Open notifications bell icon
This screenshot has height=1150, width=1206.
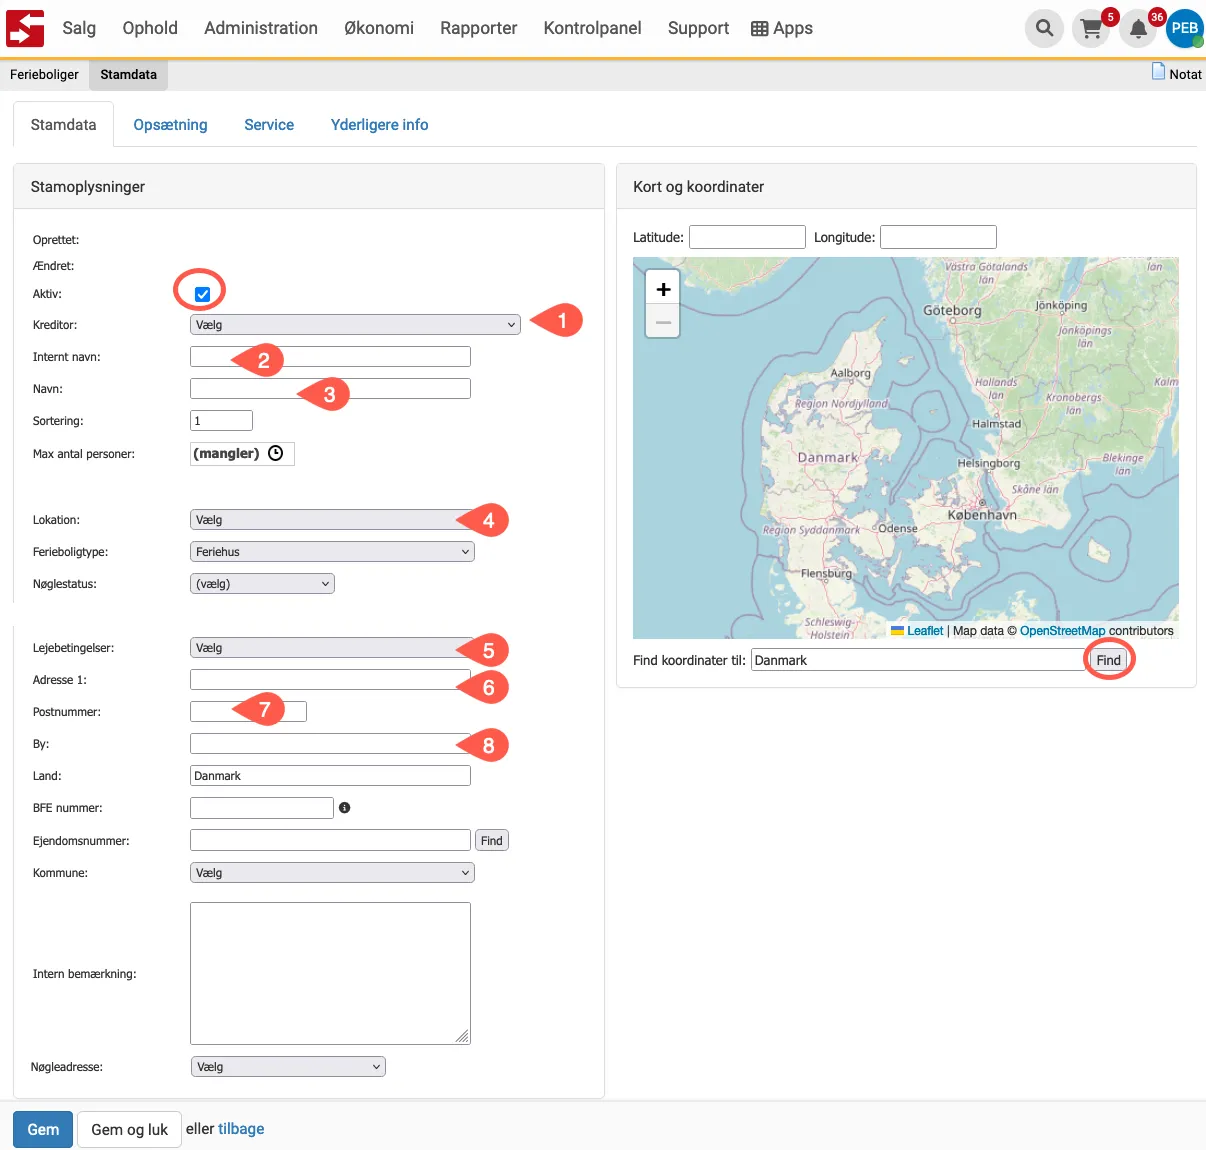click(x=1138, y=29)
